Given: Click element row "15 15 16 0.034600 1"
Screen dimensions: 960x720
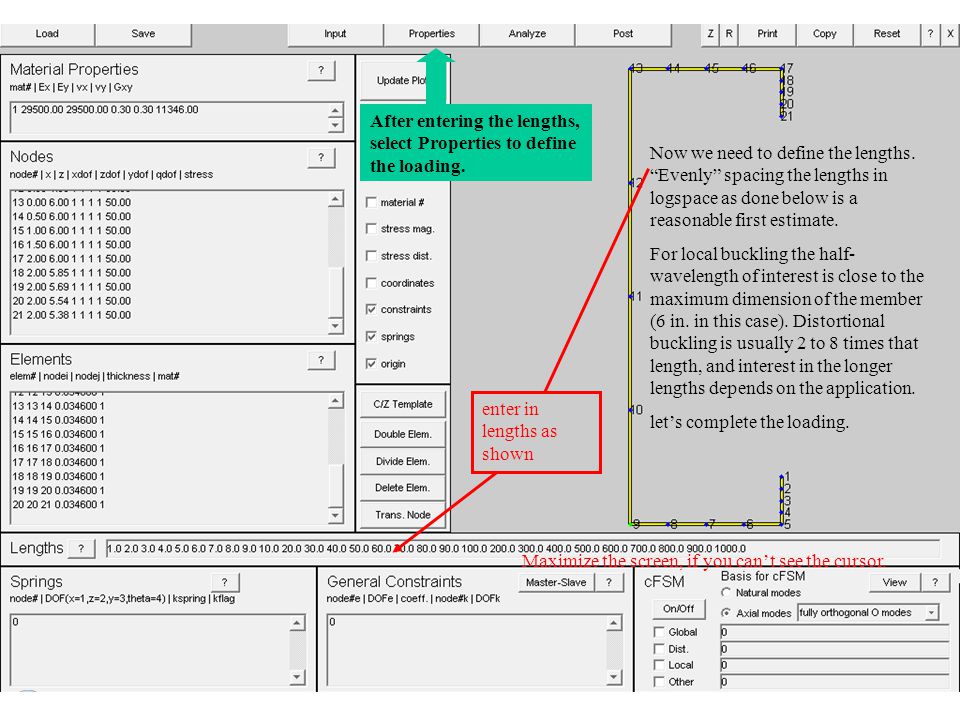Looking at the screenshot, I should (58, 434).
